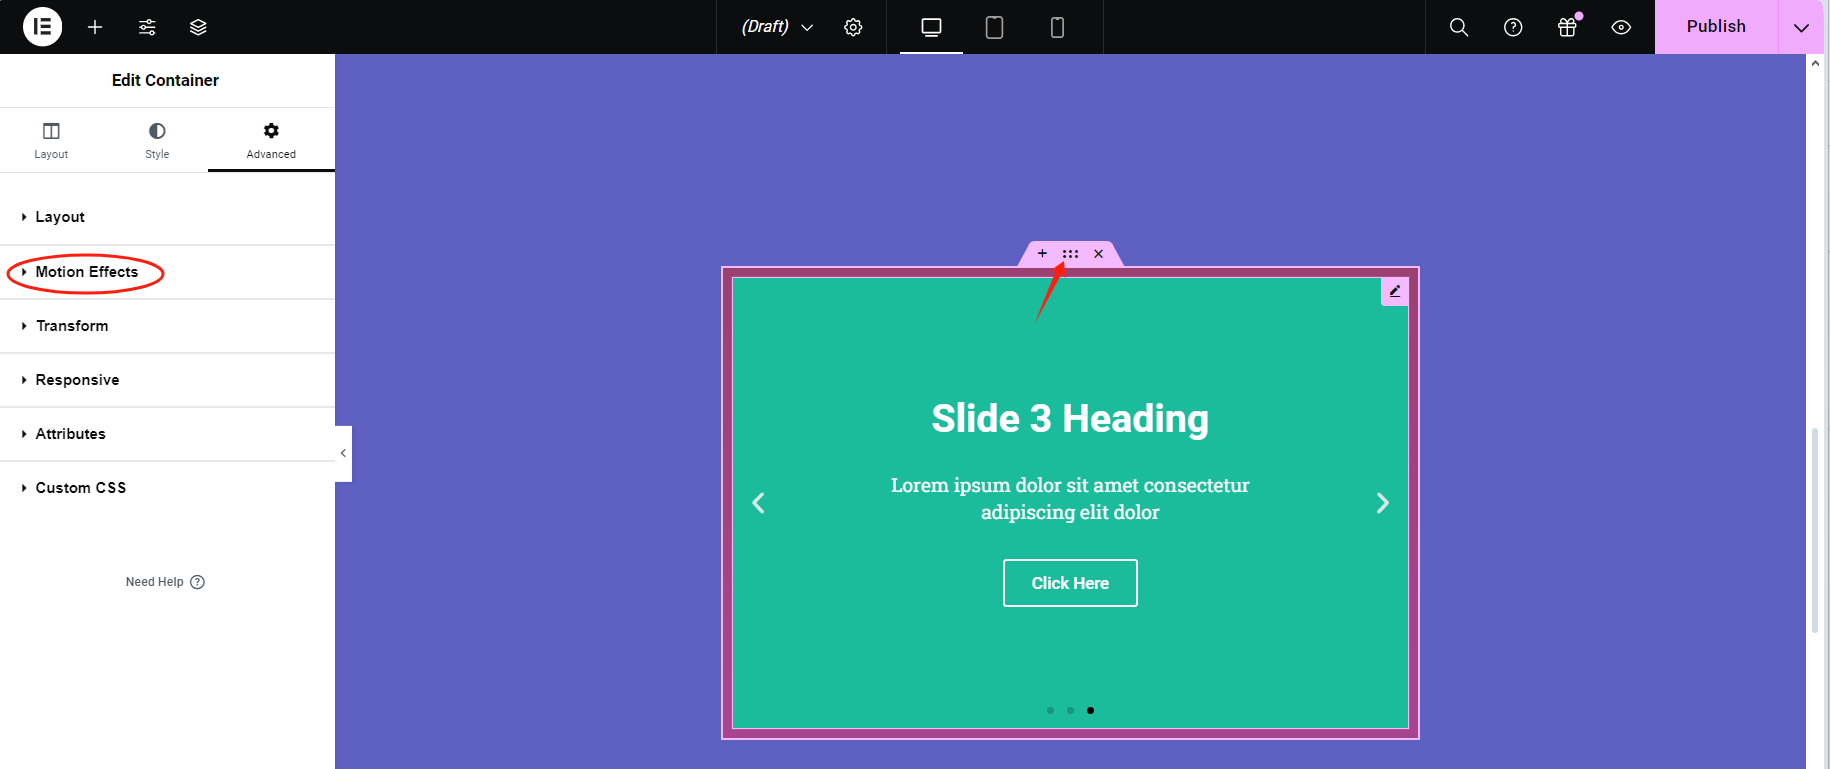Open the help question mark icon
1830x769 pixels.
(x=1513, y=27)
